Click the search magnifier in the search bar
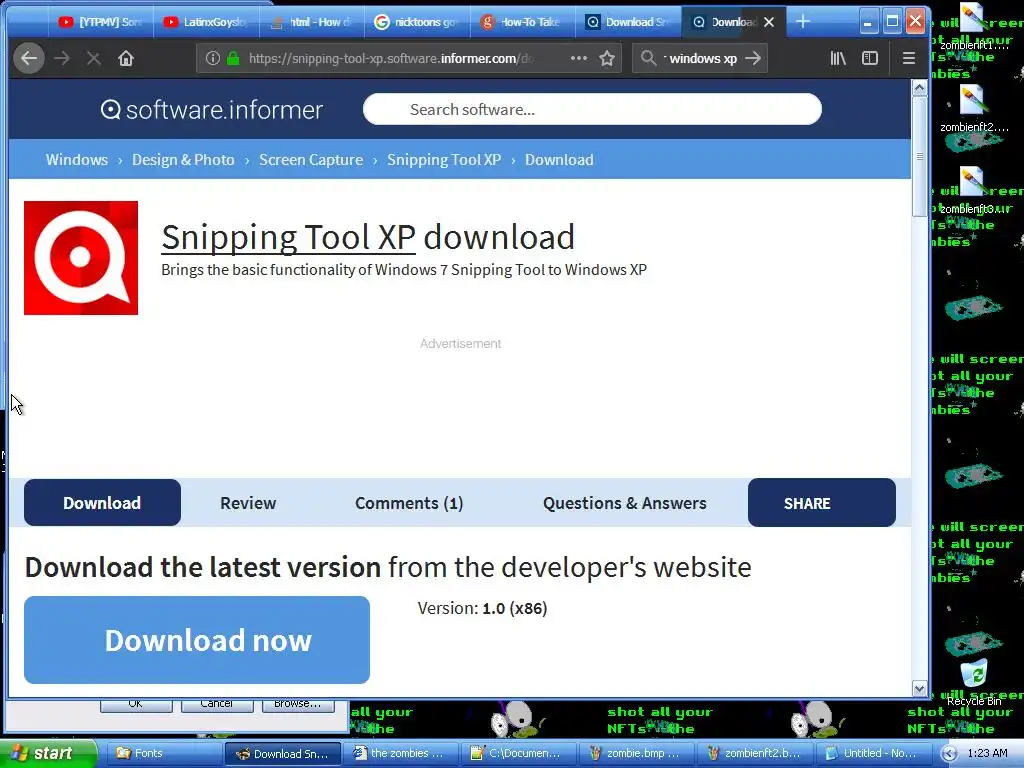1024x768 pixels. click(x=648, y=58)
